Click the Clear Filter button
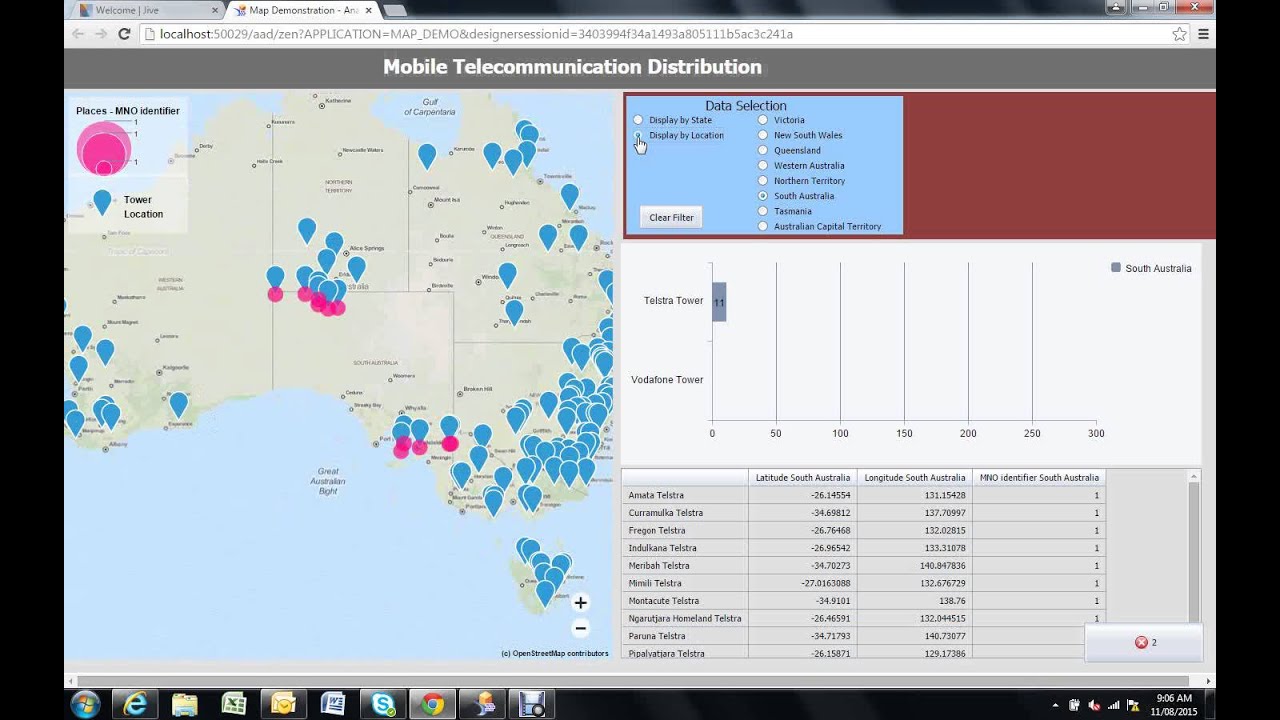The height and width of the screenshot is (720, 1280). tap(671, 217)
